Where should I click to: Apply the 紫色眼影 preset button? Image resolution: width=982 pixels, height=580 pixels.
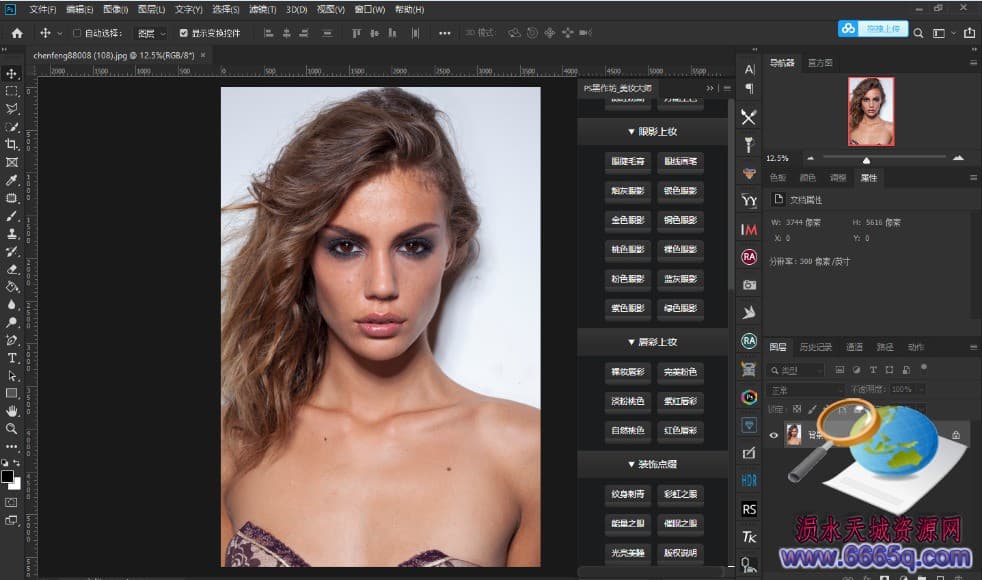click(628, 308)
